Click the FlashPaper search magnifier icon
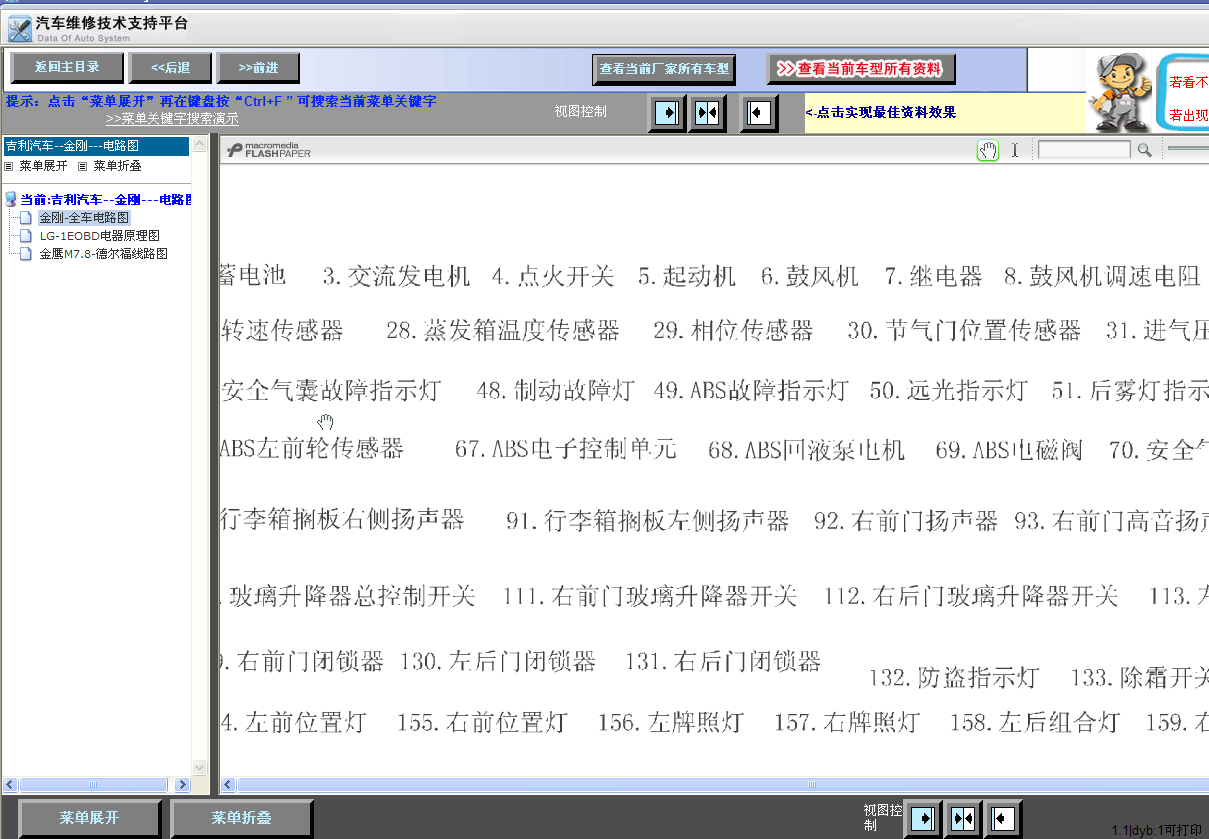The width and height of the screenshot is (1209, 839). (x=1144, y=150)
